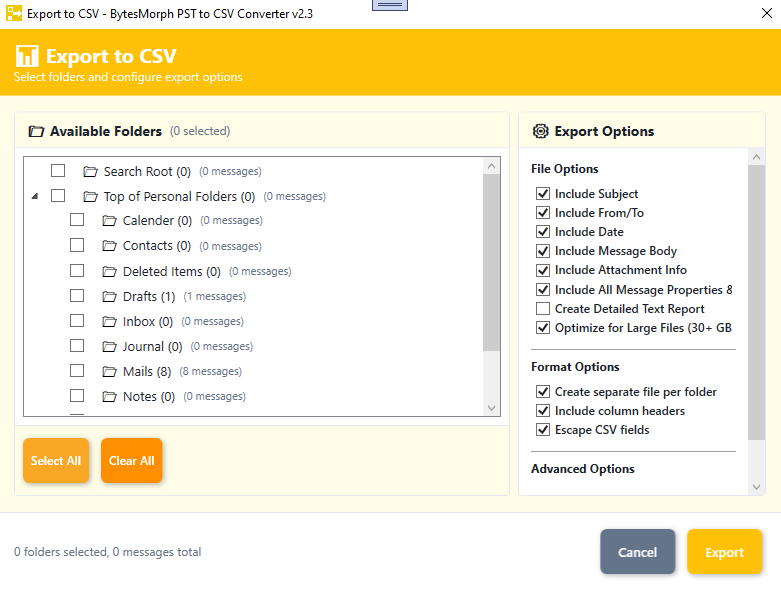Screen dimensions: 781x590
Task: Check the Deleted Items folder checkbox
Action: click(x=77, y=270)
